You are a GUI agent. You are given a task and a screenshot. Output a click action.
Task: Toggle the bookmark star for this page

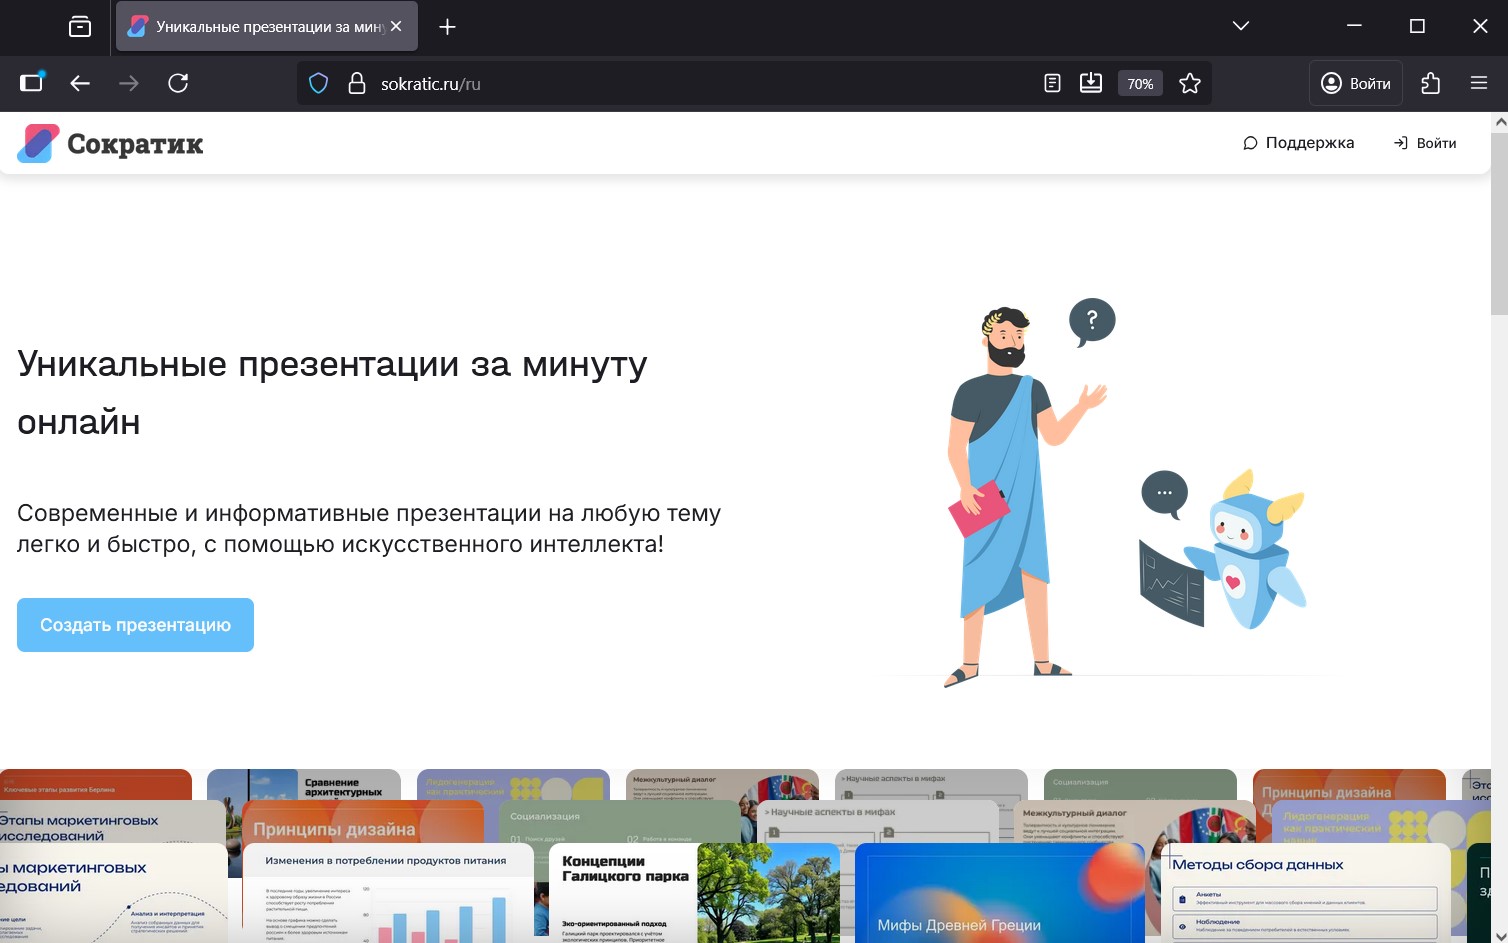tap(1190, 83)
